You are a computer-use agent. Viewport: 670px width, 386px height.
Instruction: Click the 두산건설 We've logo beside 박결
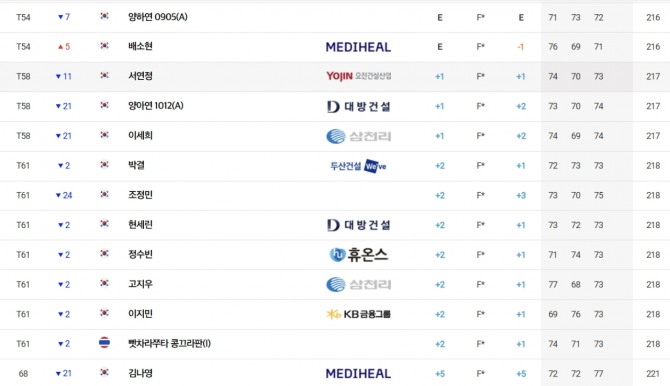coord(358,166)
